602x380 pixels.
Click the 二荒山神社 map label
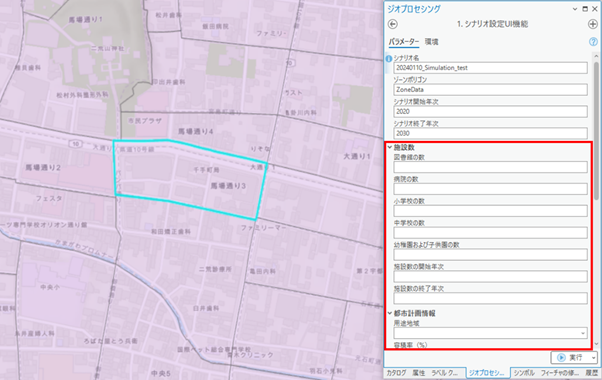pyautogui.click(x=108, y=48)
